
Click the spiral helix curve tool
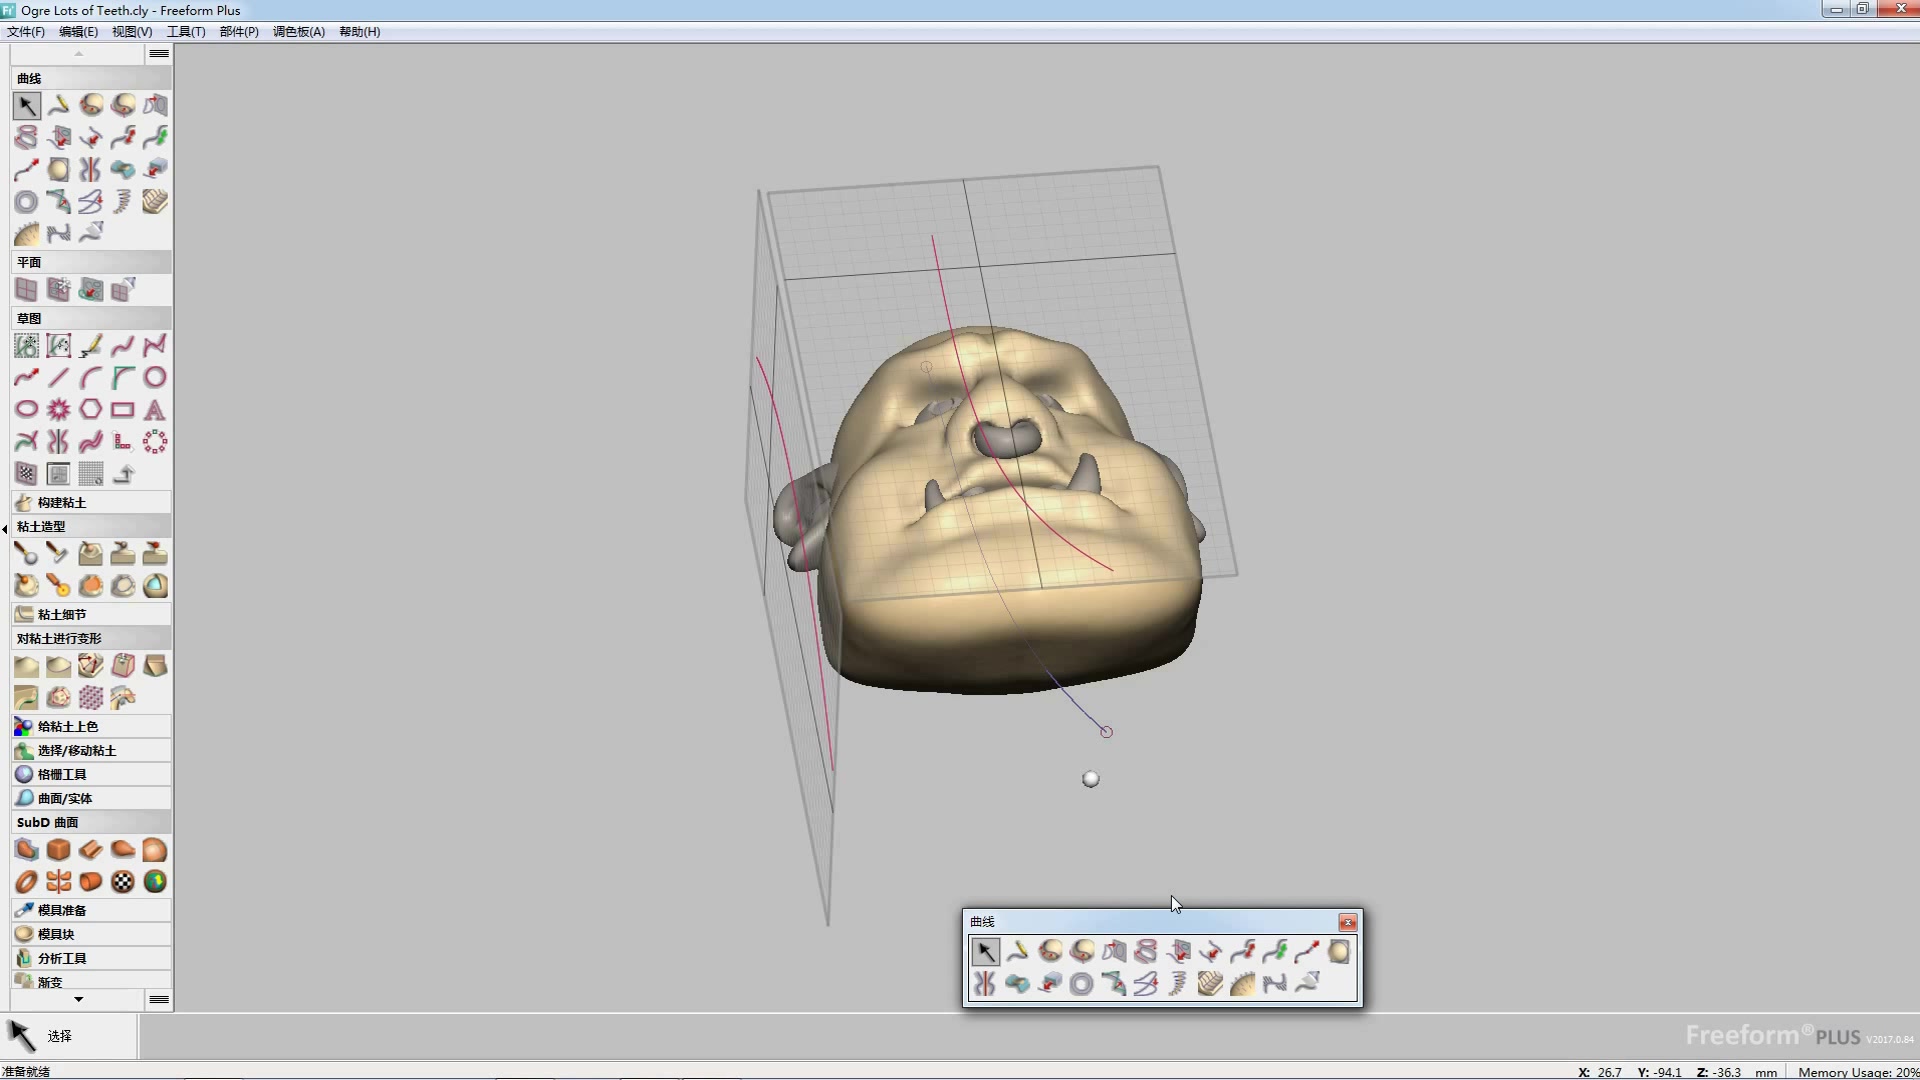click(x=122, y=201)
